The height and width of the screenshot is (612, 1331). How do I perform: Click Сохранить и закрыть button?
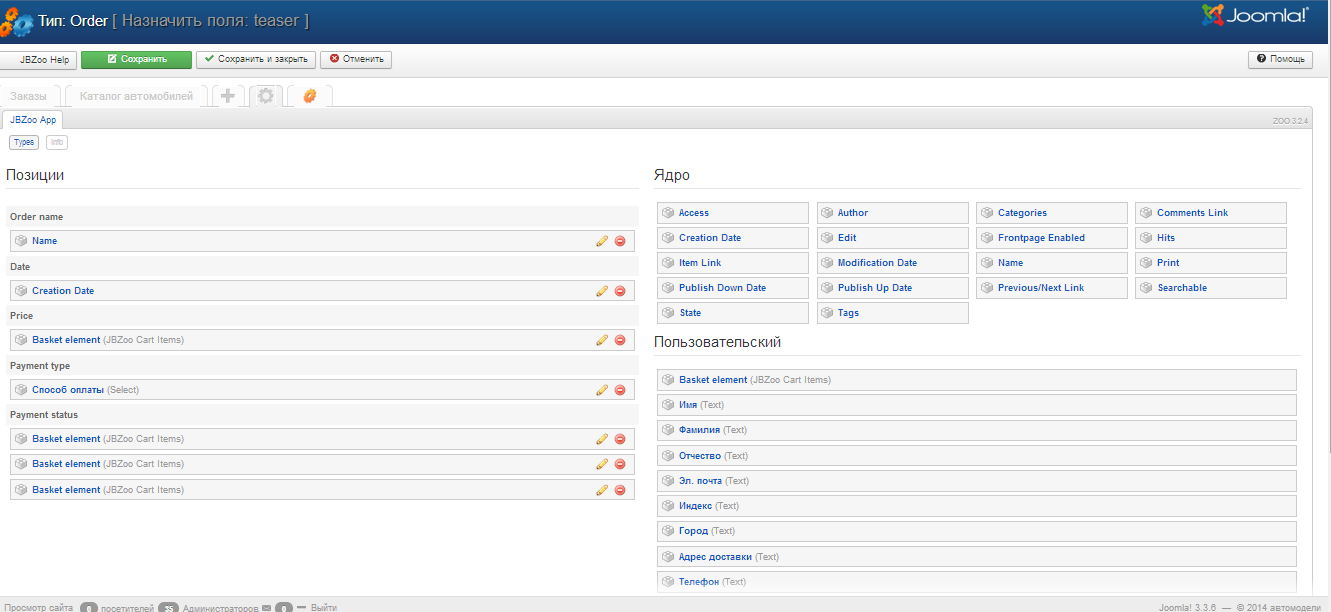[x=256, y=60]
